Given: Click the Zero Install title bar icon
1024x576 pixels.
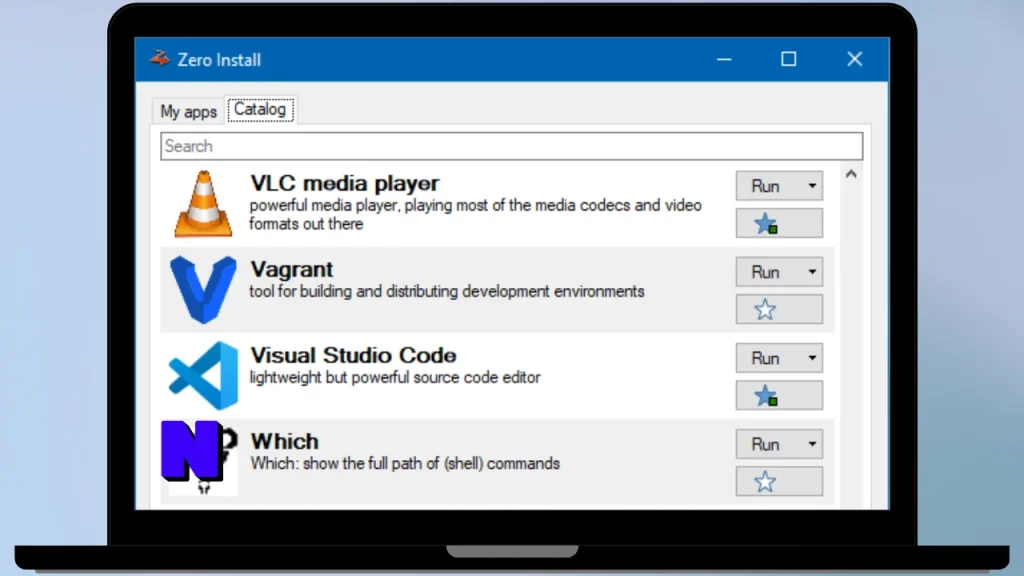Looking at the screenshot, I should tap(159, 59).
